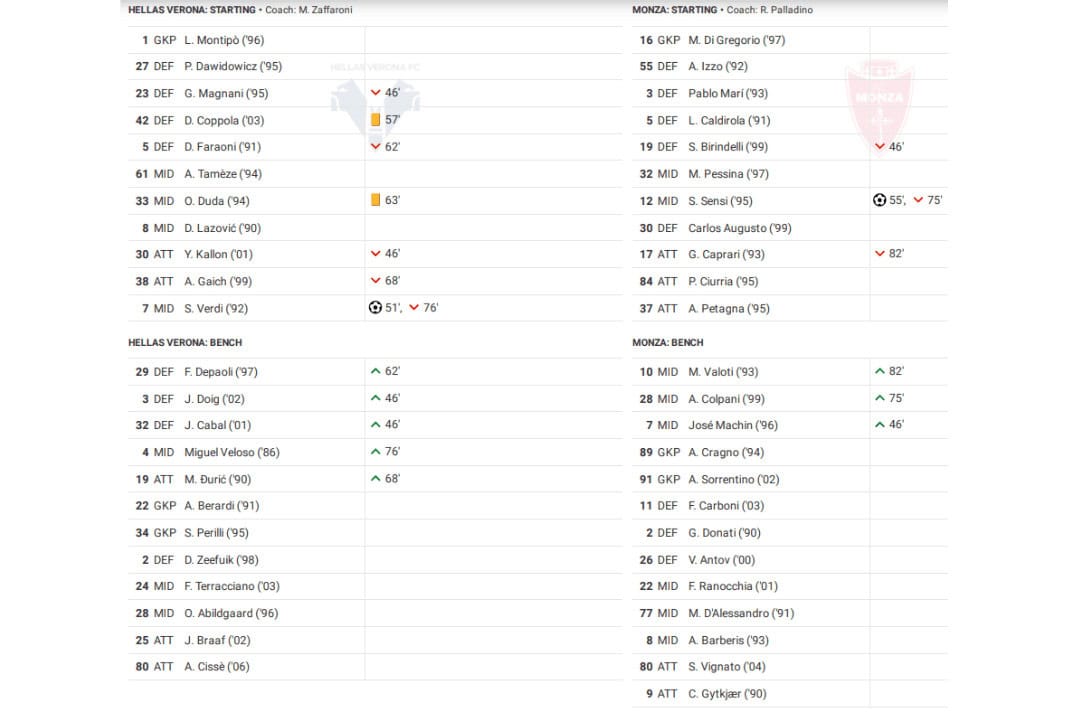Click the red substitution arrow beside G. Caprari
This screenshot has width=1068, height=712.
879,254
